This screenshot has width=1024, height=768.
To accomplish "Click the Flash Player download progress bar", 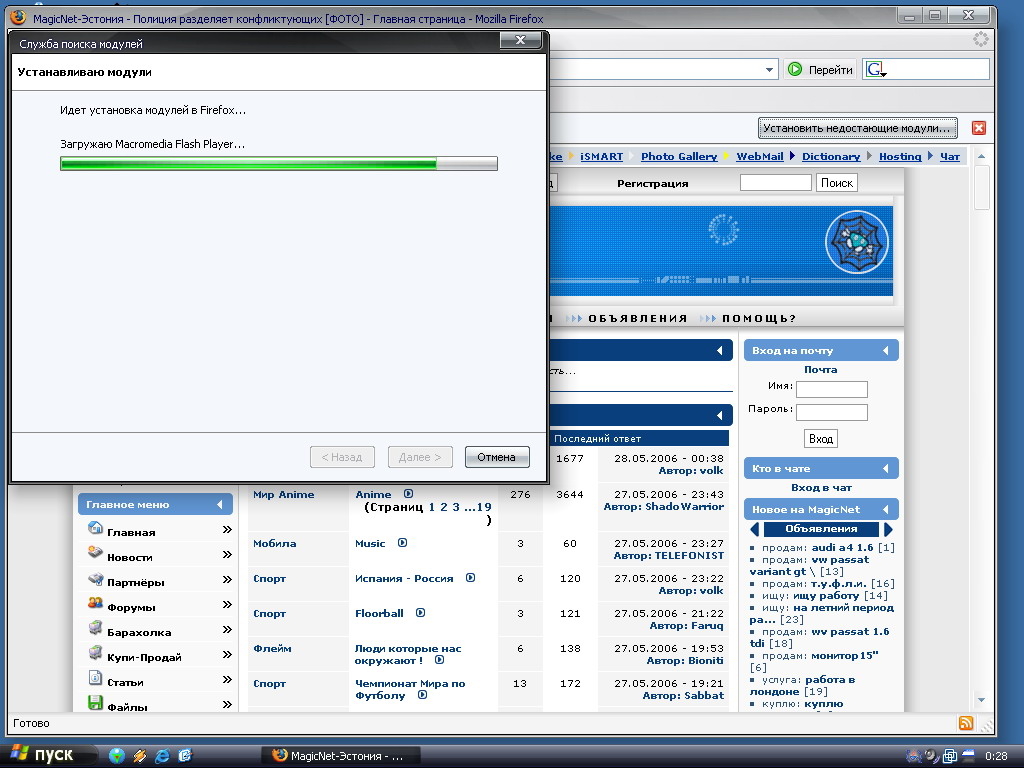I will coord(279,163).
